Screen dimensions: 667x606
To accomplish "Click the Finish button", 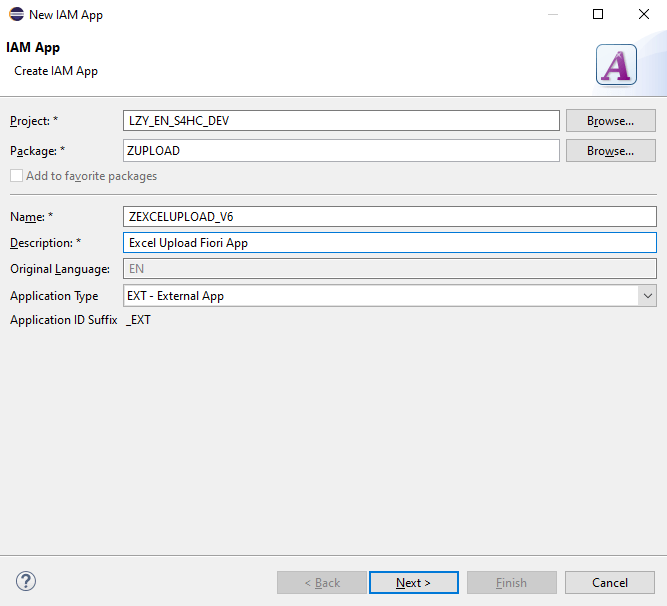I will coord(511,583).
